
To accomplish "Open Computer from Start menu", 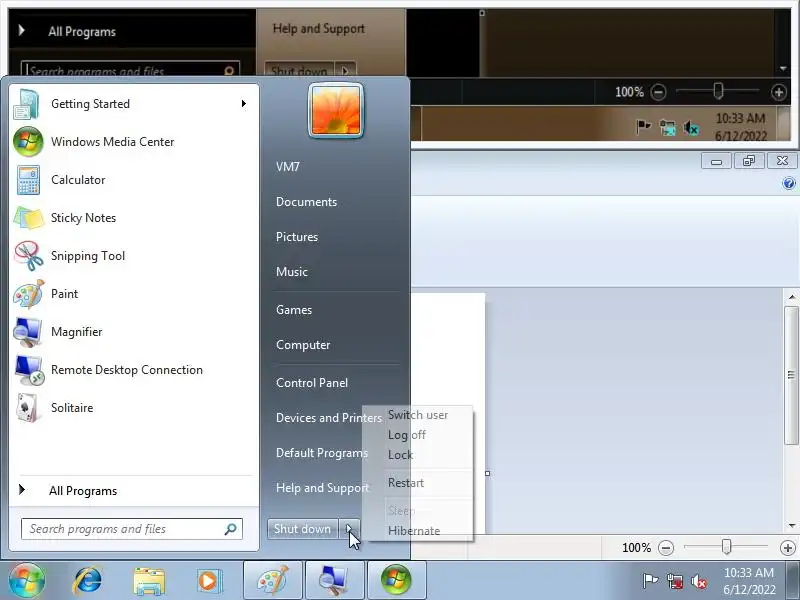I will click(303, 345).
